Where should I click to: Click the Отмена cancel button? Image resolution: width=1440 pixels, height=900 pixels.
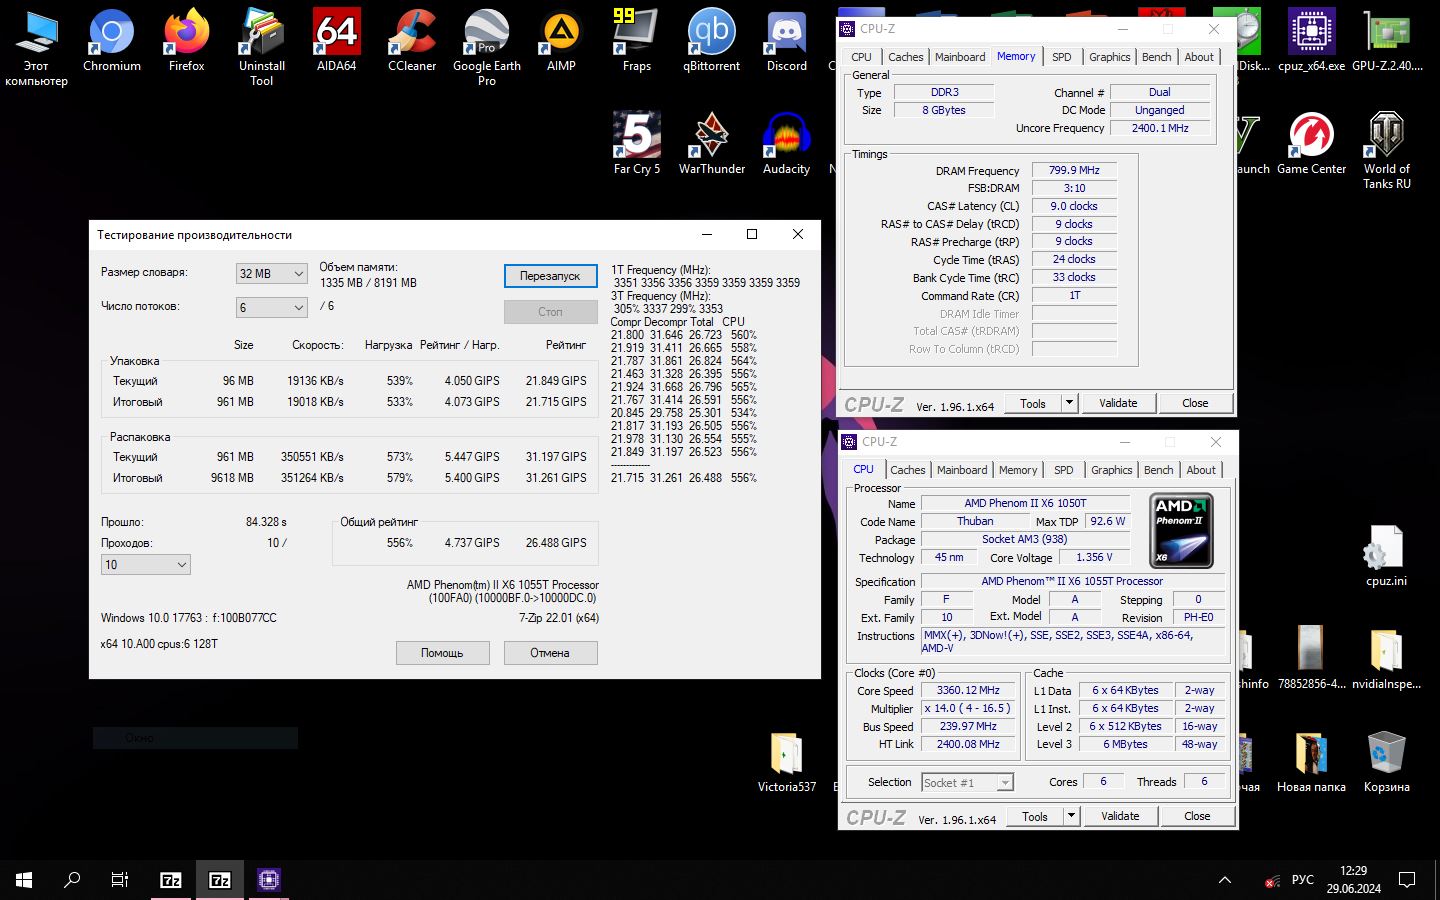tap(550, 653)
